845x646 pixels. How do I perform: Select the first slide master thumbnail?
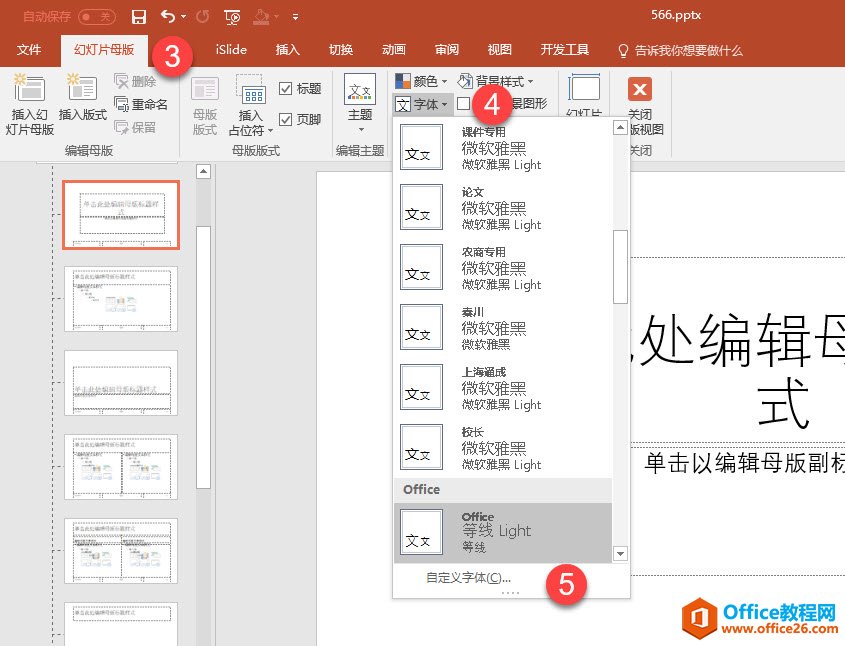click(120, 214)
